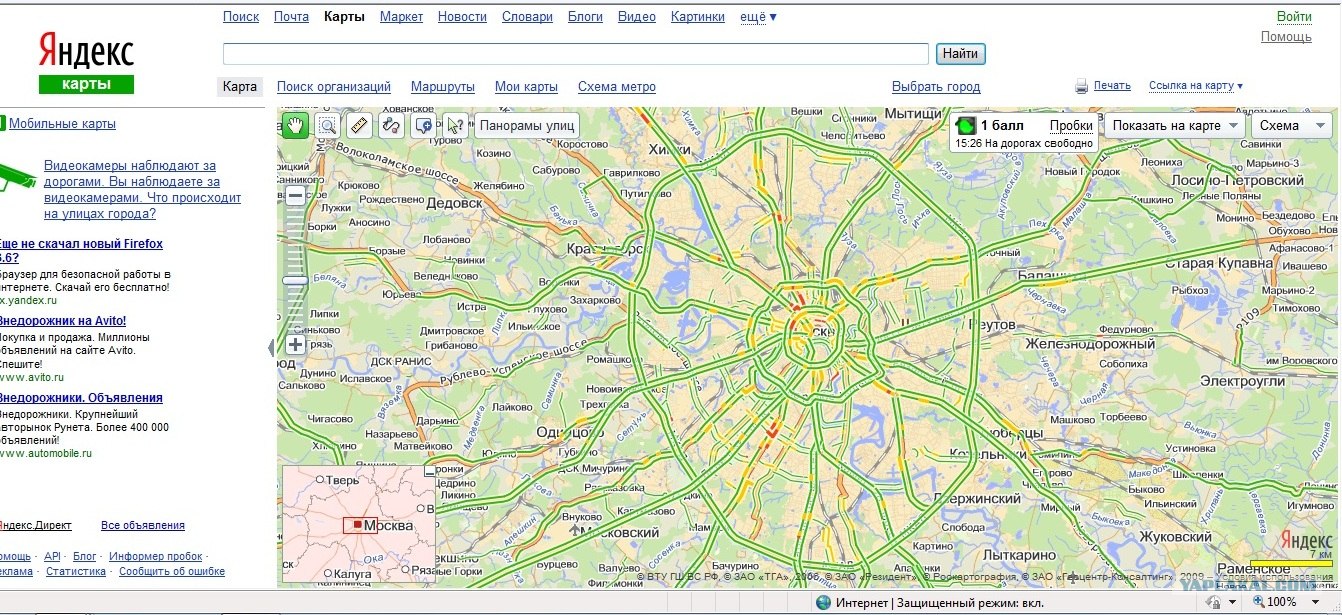Viewport: 1342px width, 615px height.
Task: Open the Показать на карте dropdown
Action: 1173,125
